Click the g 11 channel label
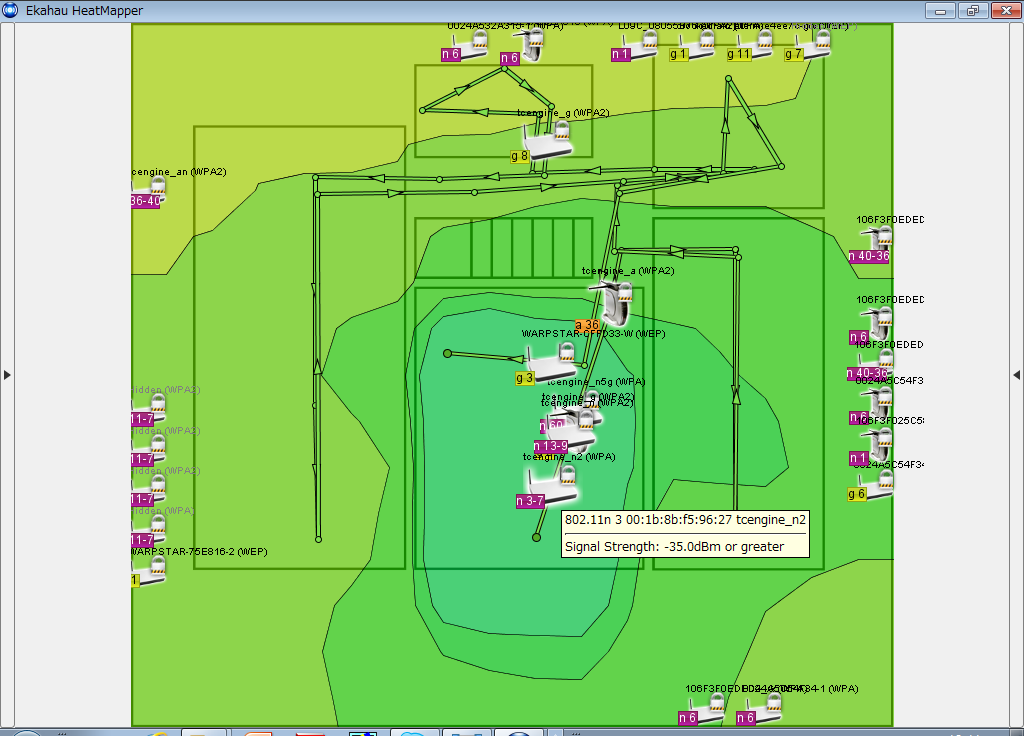Screen dimensions: 1024x736 [739, 55]
